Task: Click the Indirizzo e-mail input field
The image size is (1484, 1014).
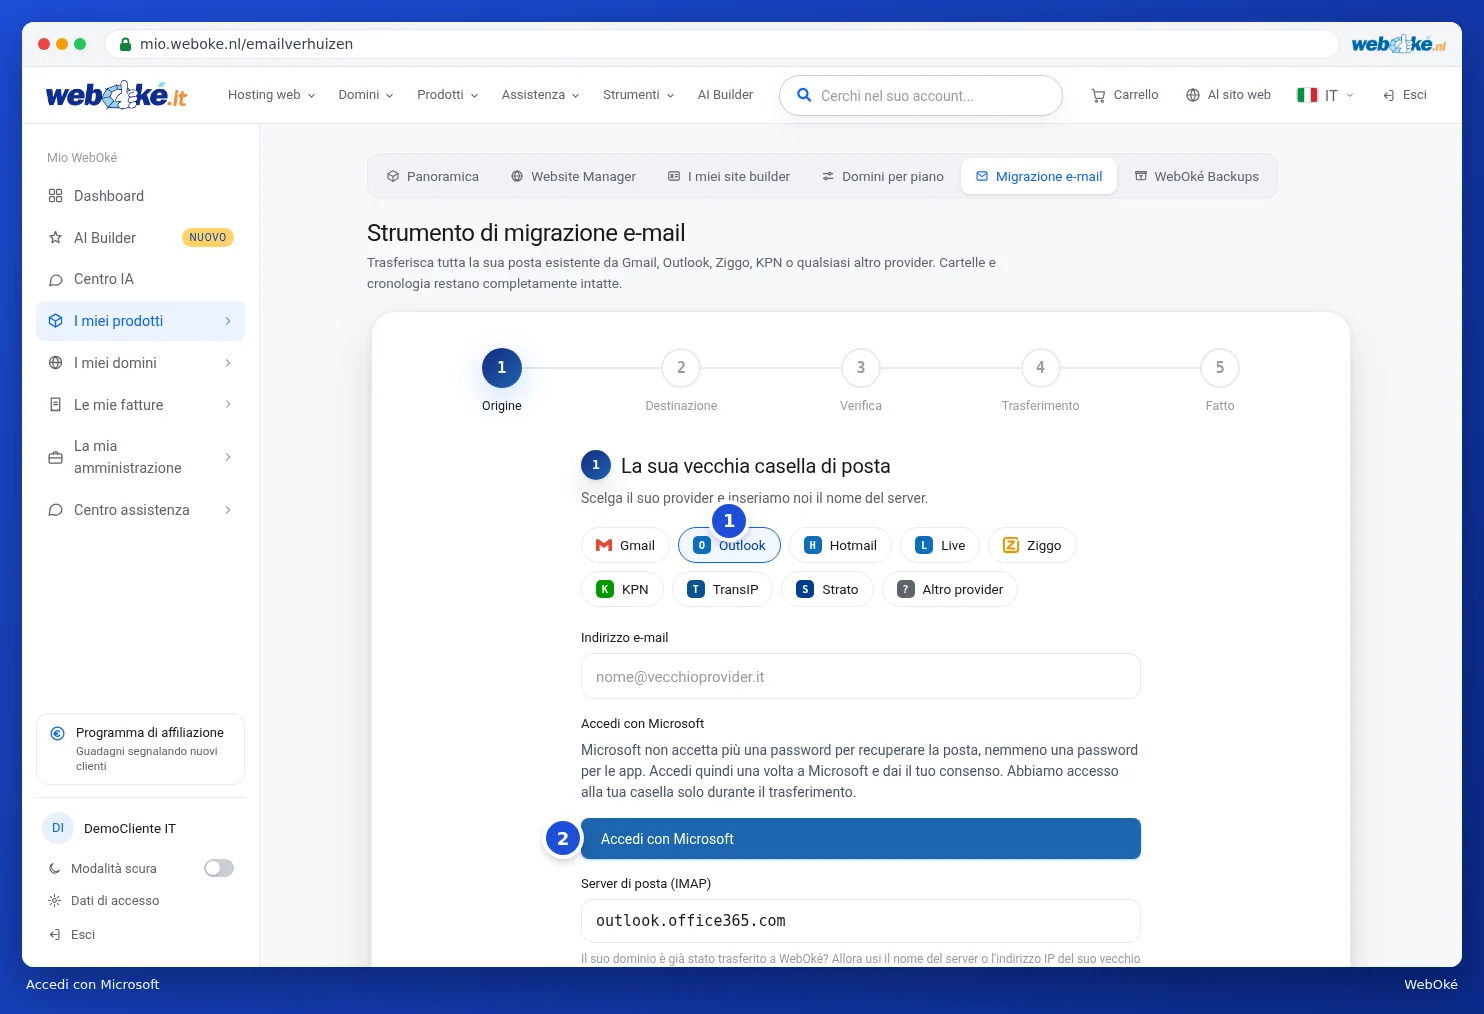Action: (x=861, y=676)
